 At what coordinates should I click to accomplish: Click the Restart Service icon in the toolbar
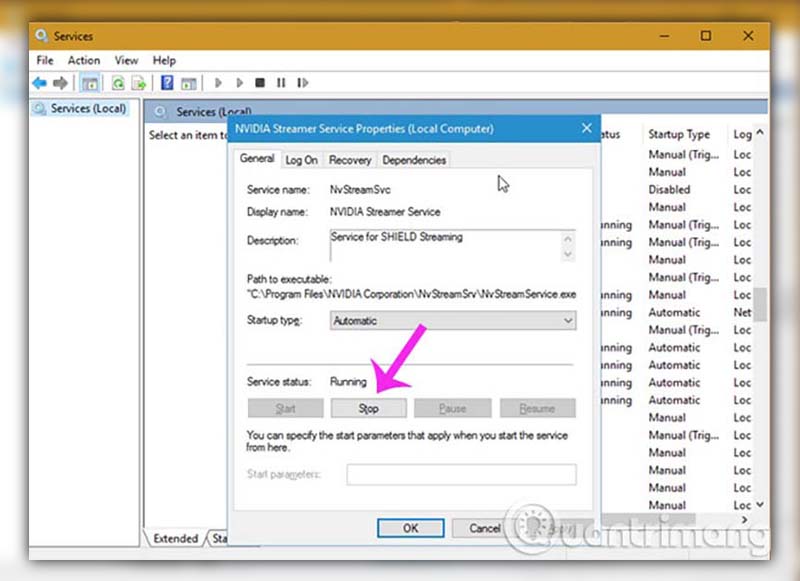[303, 82]
